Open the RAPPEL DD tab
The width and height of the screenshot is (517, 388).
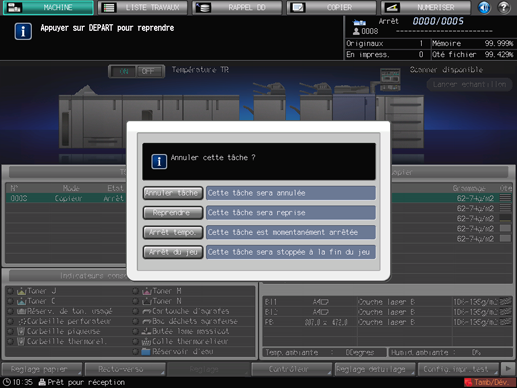click(237, 8)
